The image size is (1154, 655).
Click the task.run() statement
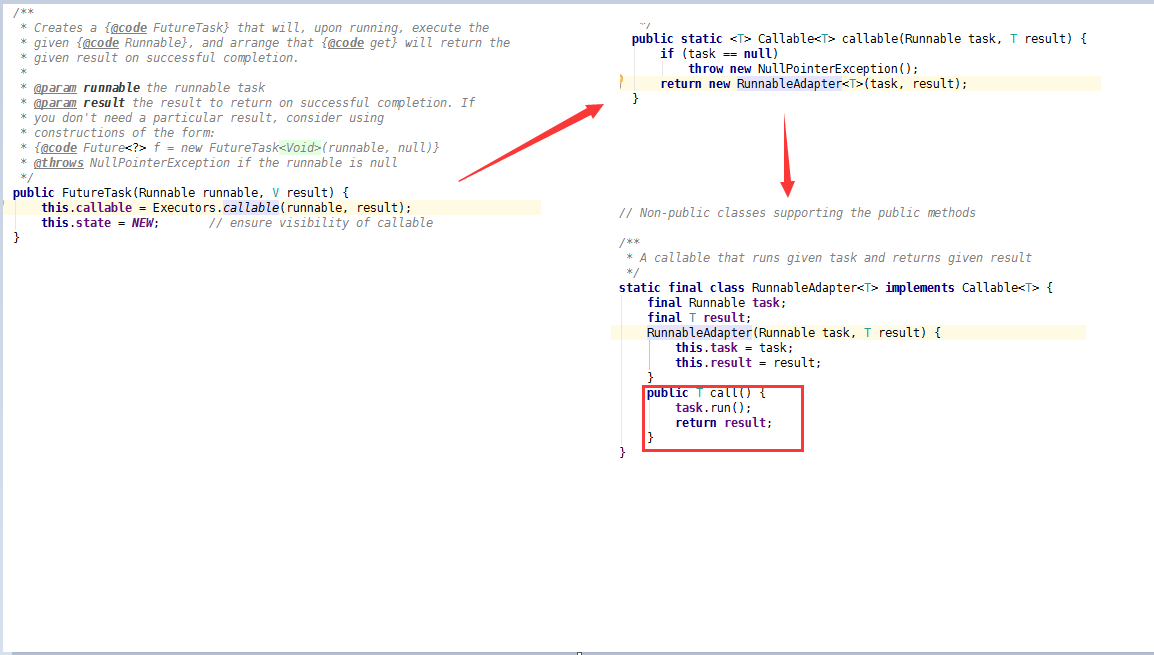tap(712, 408)
